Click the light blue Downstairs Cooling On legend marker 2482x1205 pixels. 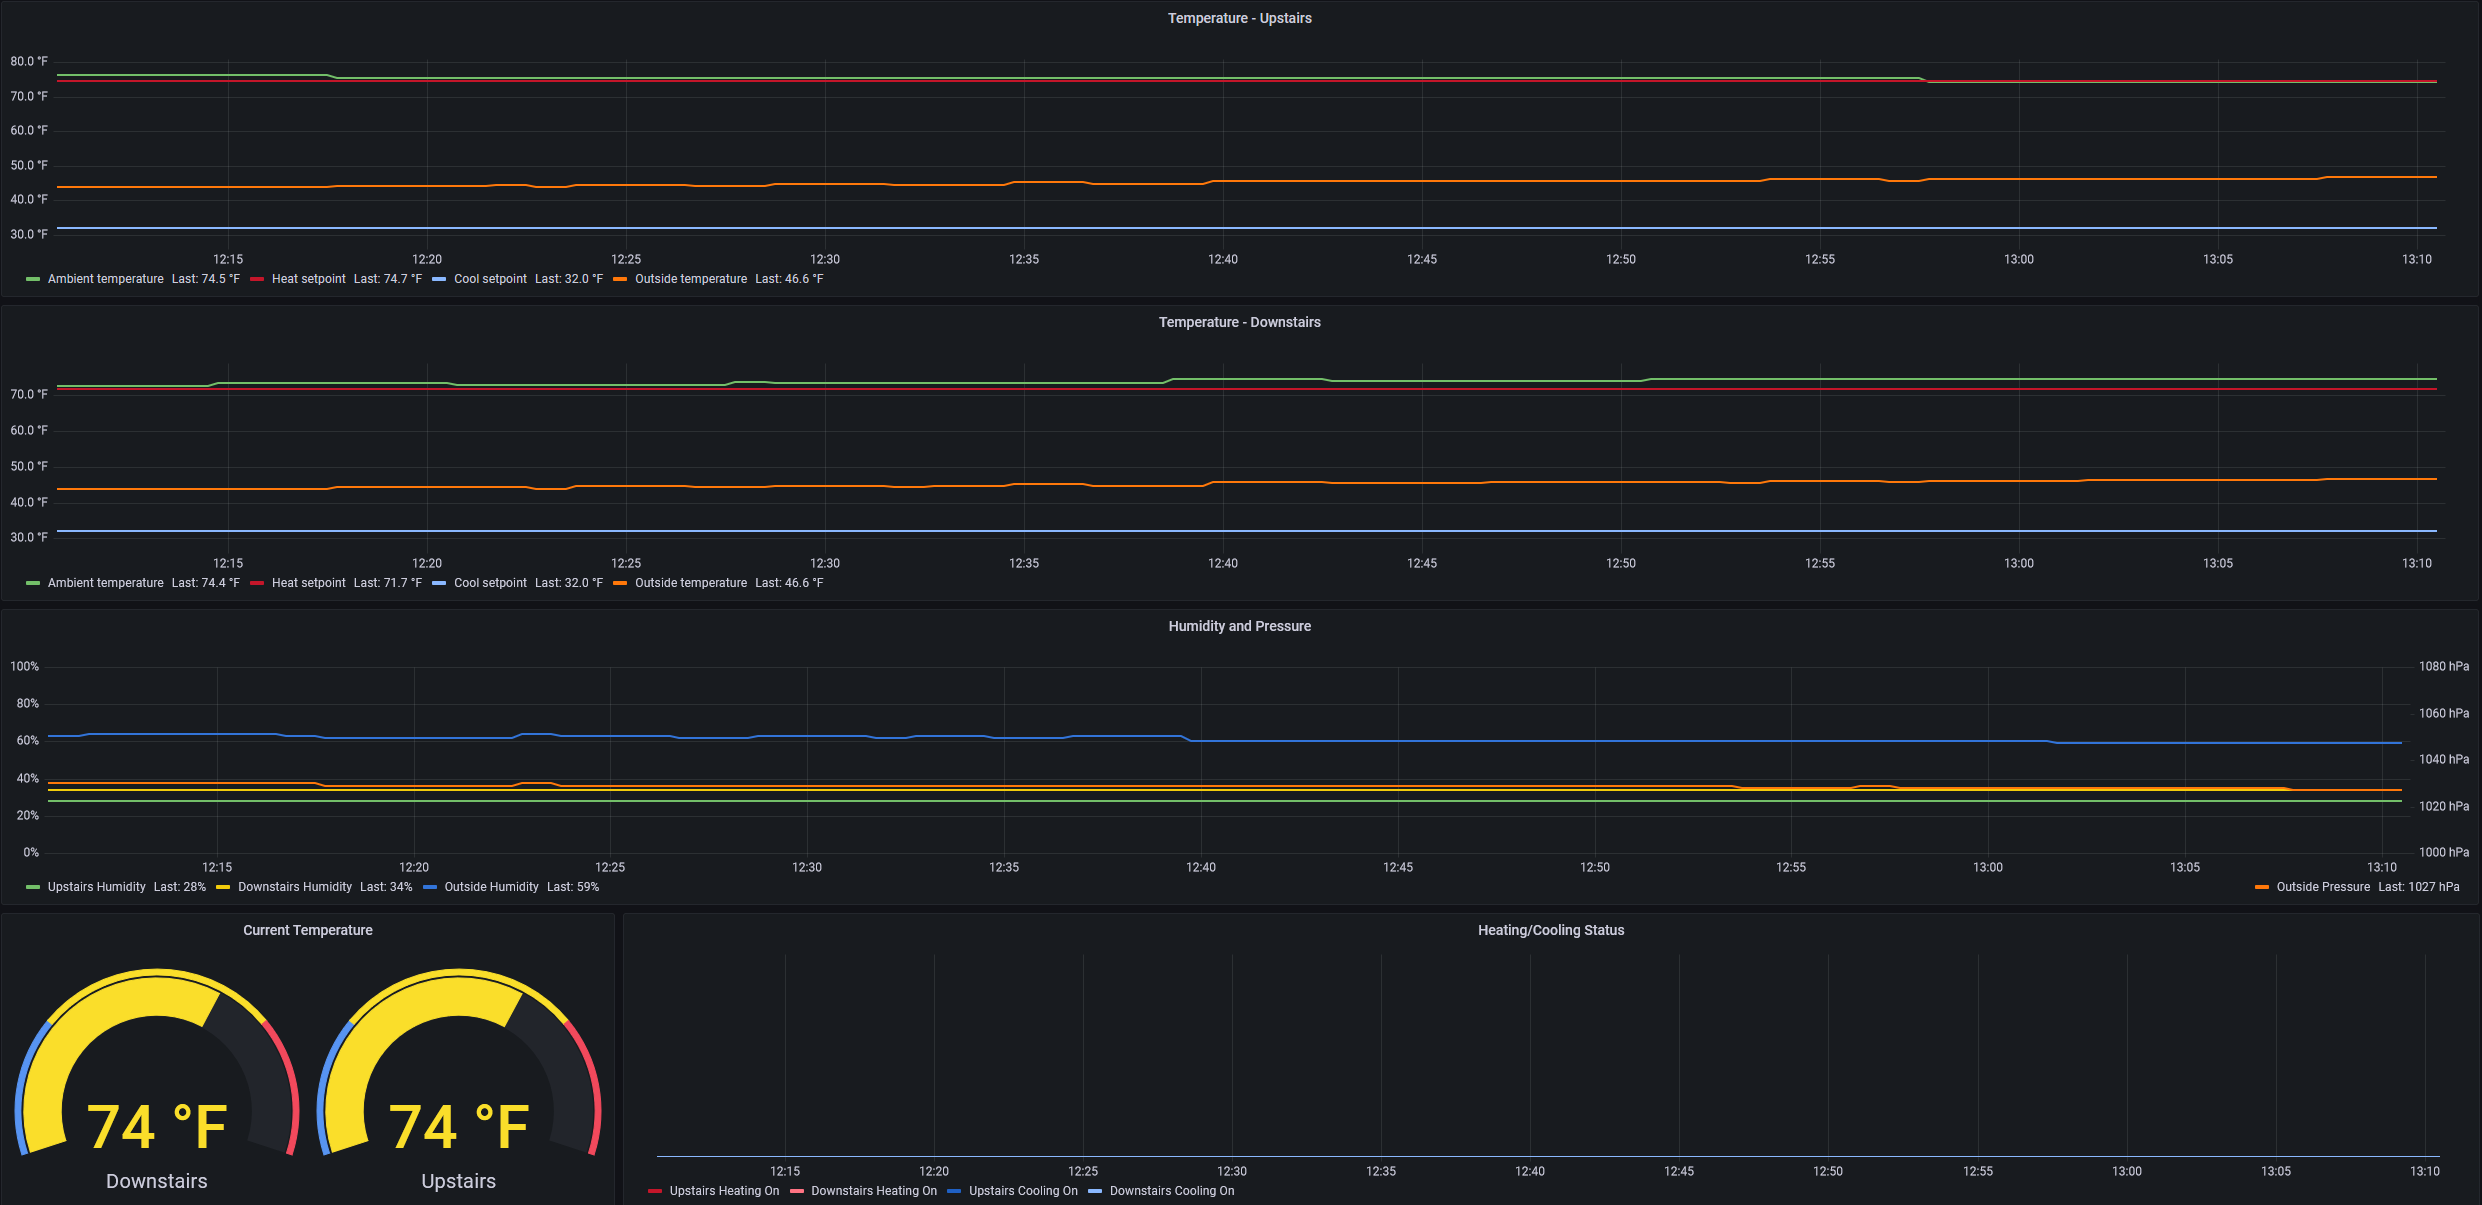pyautogui.click(x=1095, y=1191)
